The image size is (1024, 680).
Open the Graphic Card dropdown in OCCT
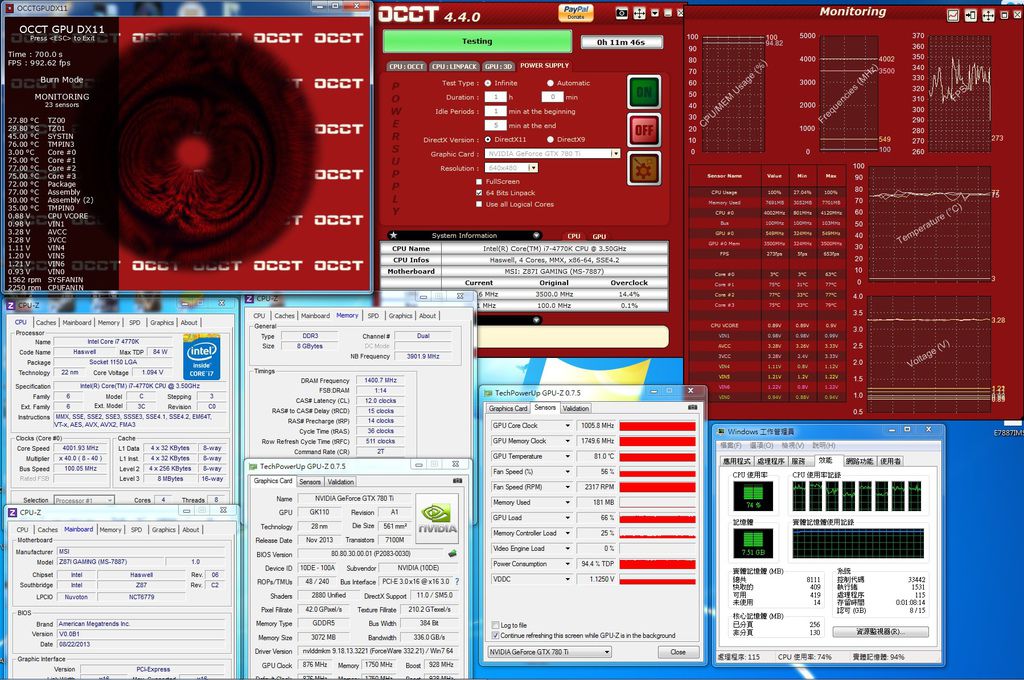[615, 154]
